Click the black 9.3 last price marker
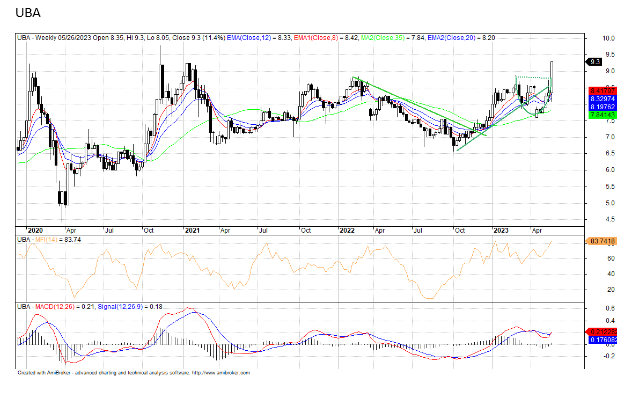 (x=595, y=62)
